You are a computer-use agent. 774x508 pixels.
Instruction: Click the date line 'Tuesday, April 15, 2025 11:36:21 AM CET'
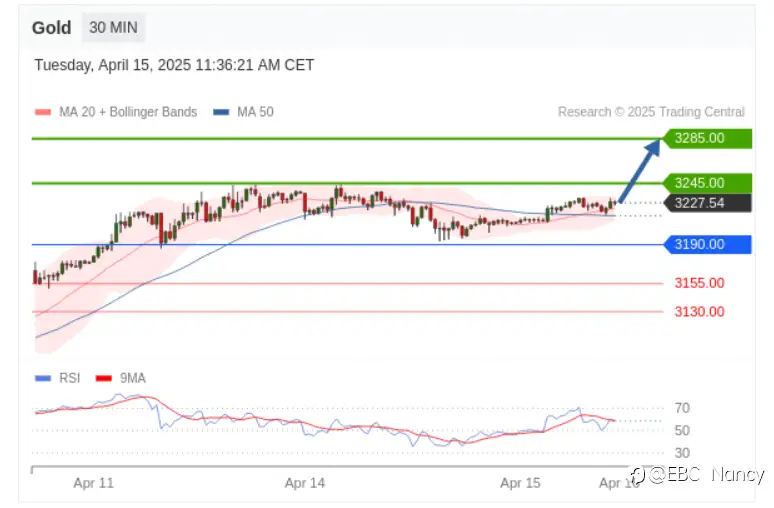point(174,65)
